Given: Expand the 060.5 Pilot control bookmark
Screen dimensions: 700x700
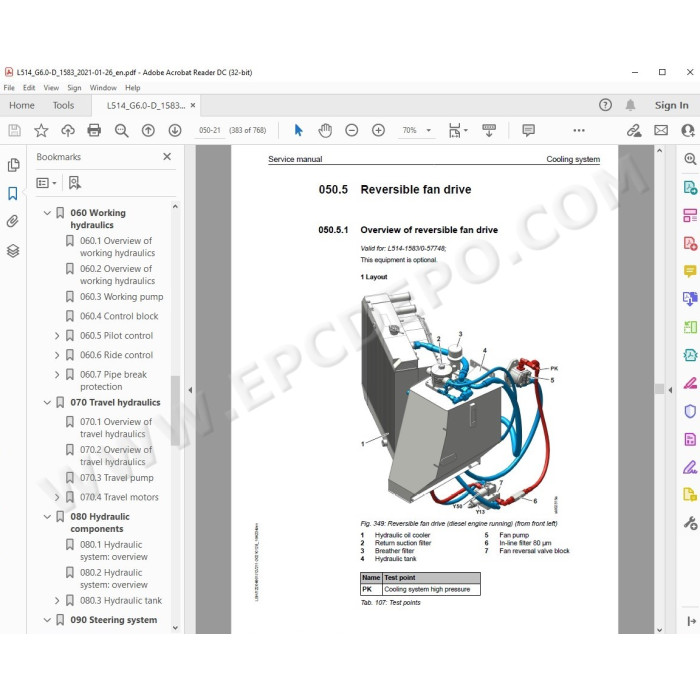Looking at the screenshot, I should coord(57,336).
